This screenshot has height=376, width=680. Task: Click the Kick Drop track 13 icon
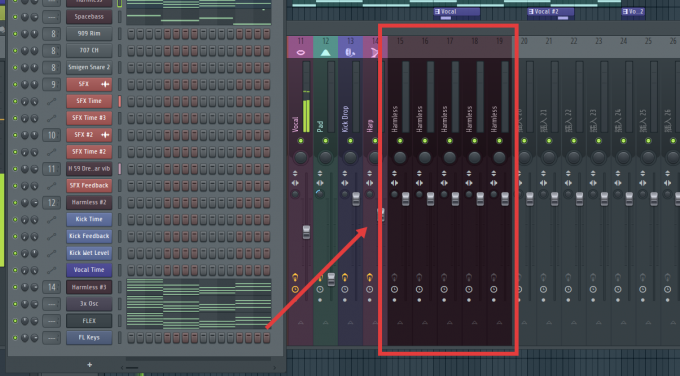(x=350, y=52)
